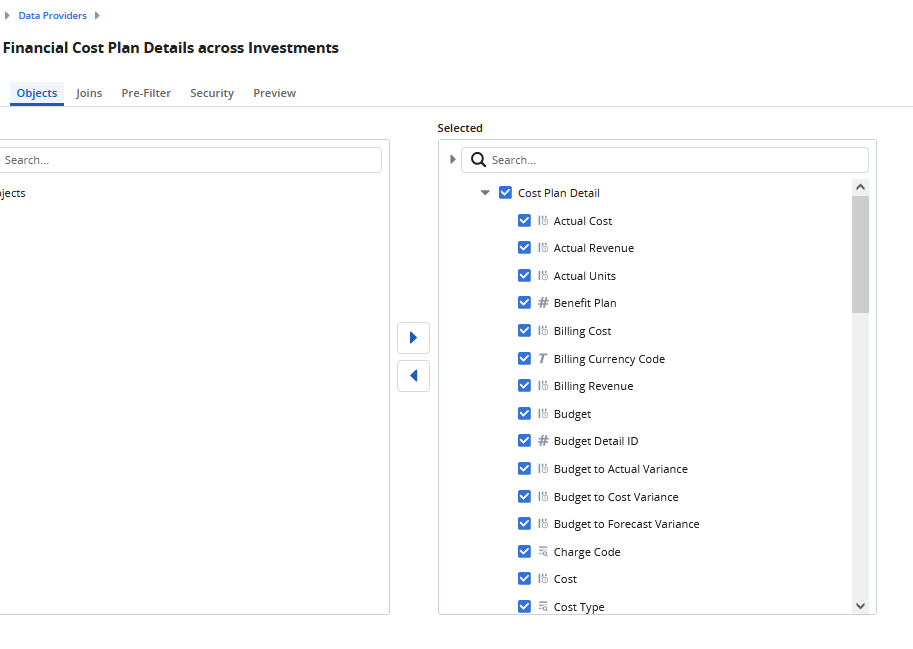
Task: Open the Data Providers breadcrumb link
Action: pos(52,16)
